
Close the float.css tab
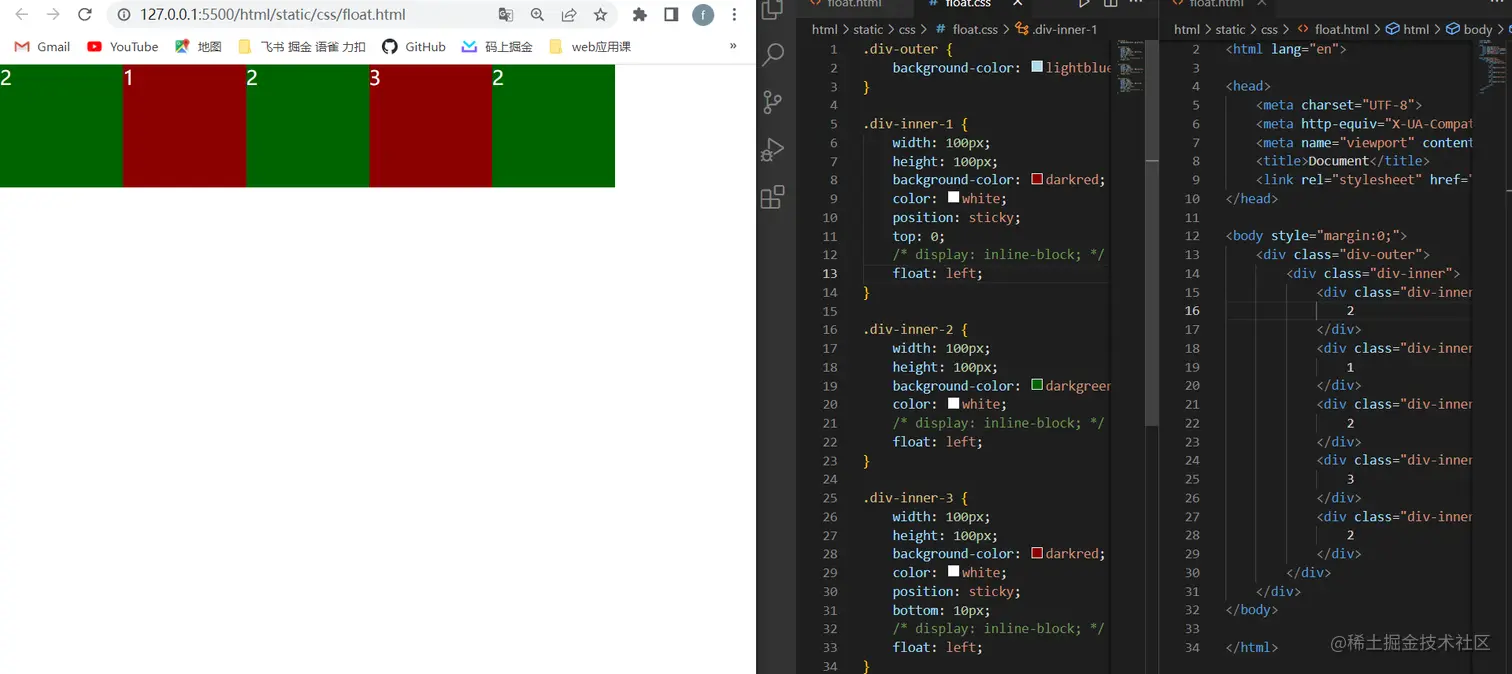[x=1017, y=4]
